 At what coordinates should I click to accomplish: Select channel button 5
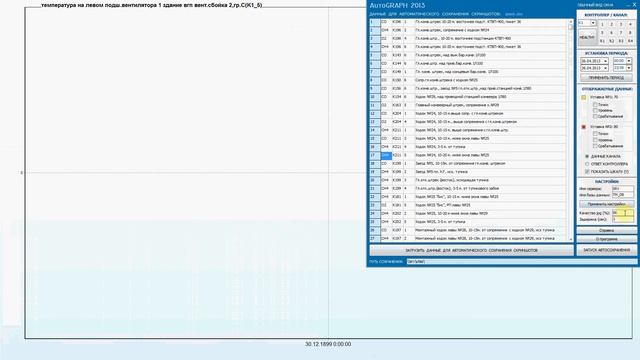point(602,33)
